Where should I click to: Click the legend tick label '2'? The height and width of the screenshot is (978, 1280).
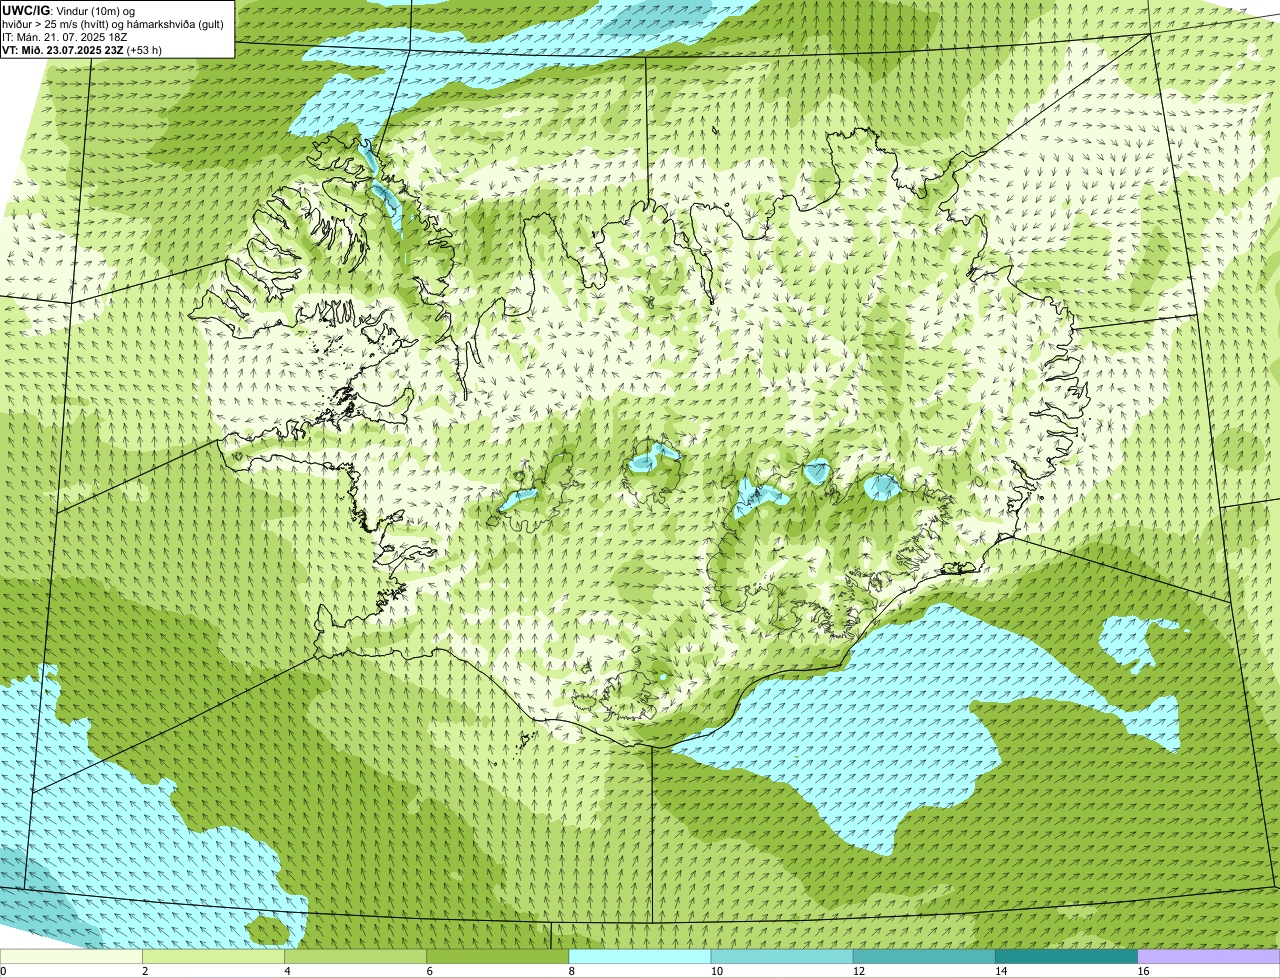(145, 971)
